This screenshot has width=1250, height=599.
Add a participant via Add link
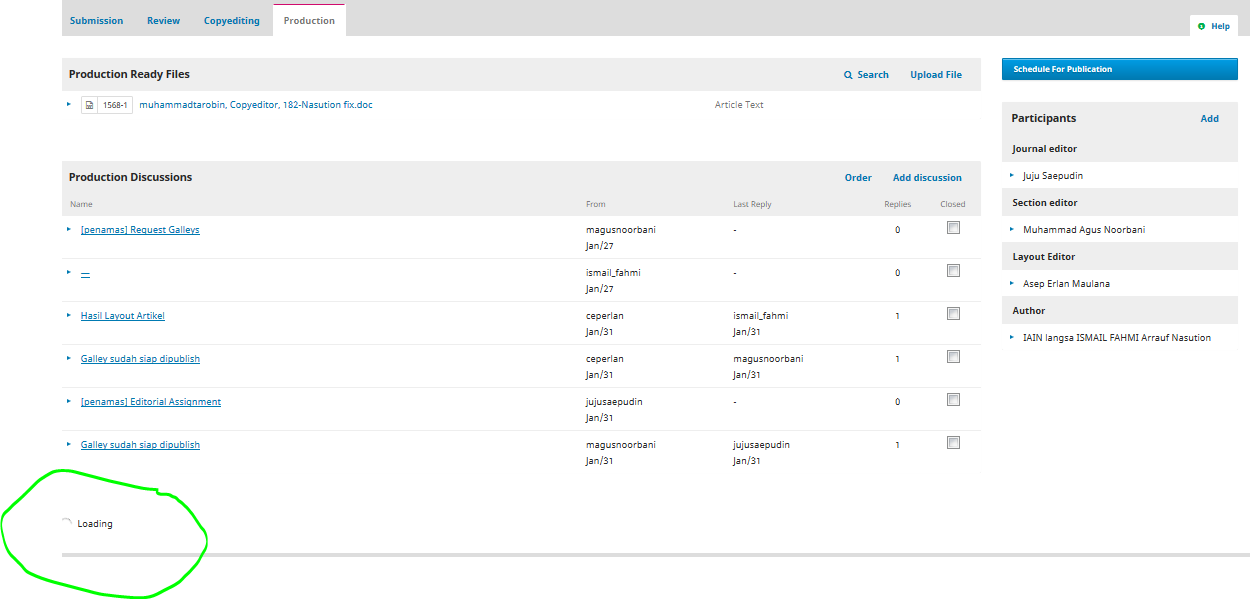click(1209, 118)
